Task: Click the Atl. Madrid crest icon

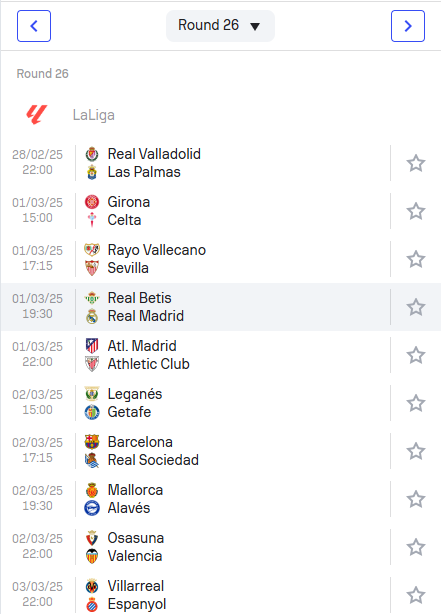Action: pyautogui.click(x=92, y=346)
